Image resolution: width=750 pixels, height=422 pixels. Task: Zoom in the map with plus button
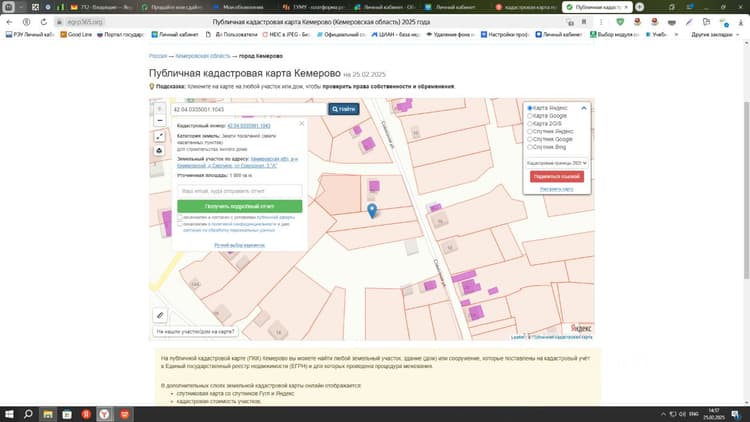(x=160, y=109)
